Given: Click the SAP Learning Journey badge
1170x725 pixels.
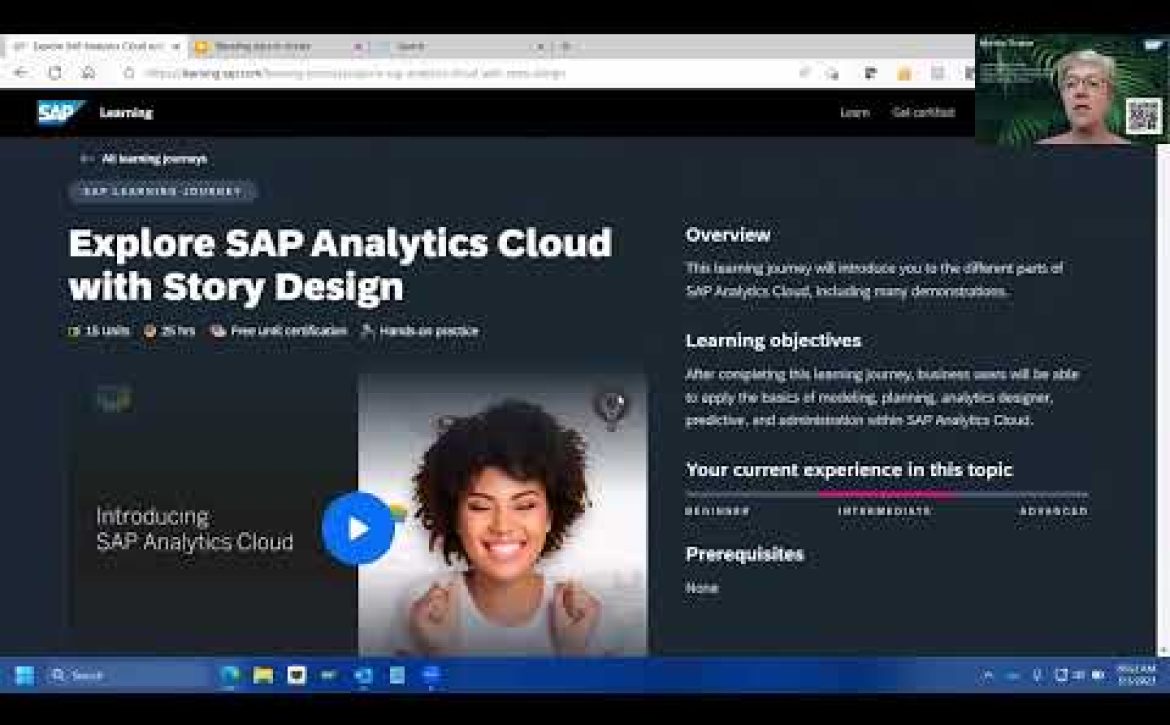Looking at the screenshot, I should (162, 191).
